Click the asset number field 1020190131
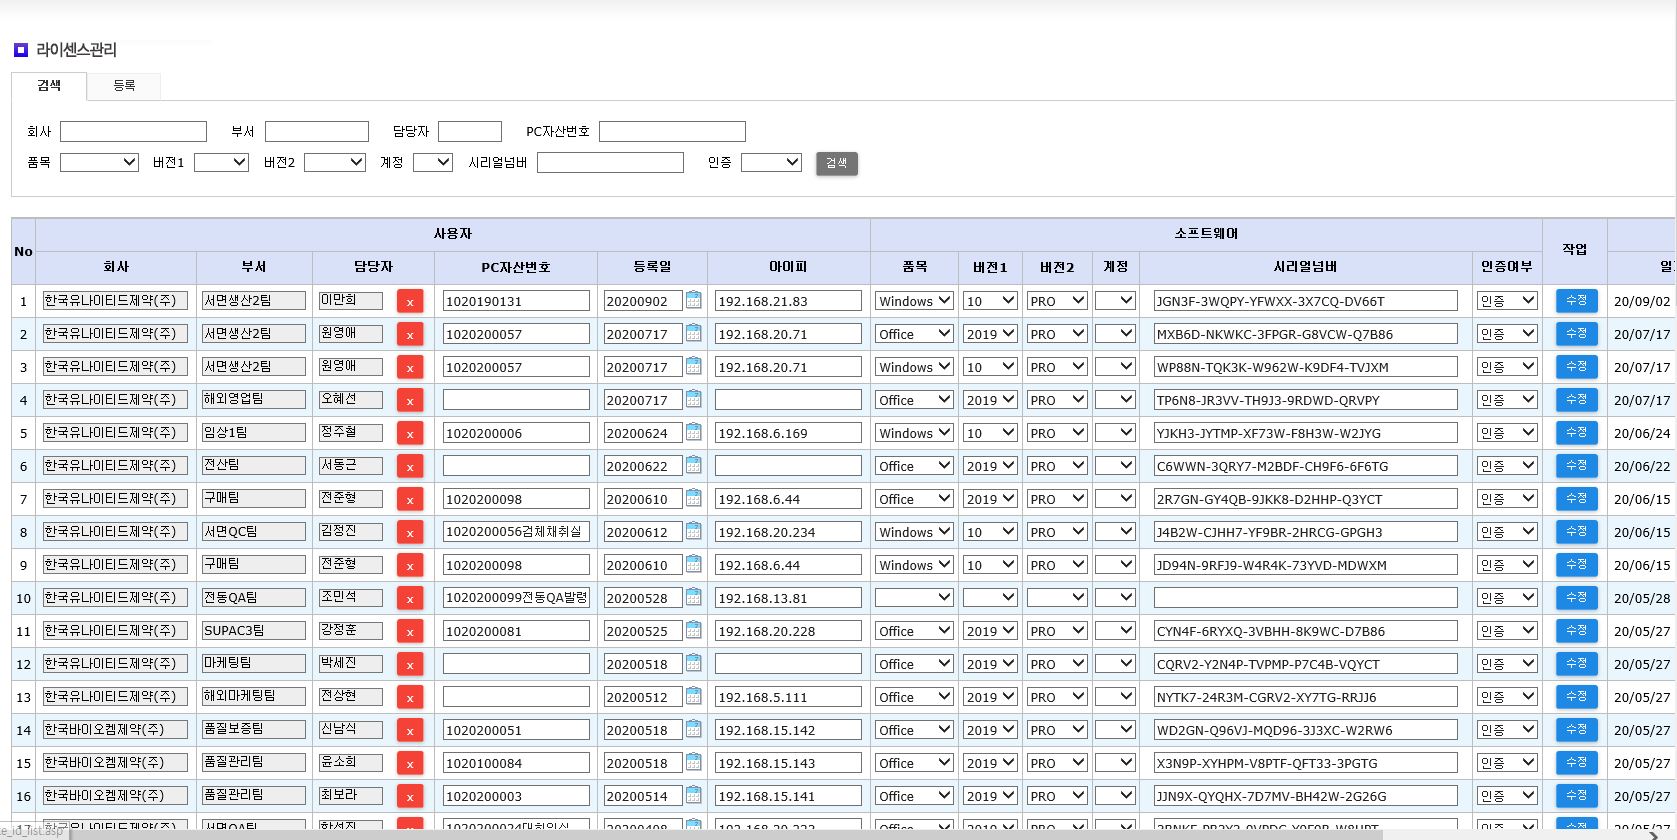The width and height of the screenshot is (1677, 840). point(516,301)
